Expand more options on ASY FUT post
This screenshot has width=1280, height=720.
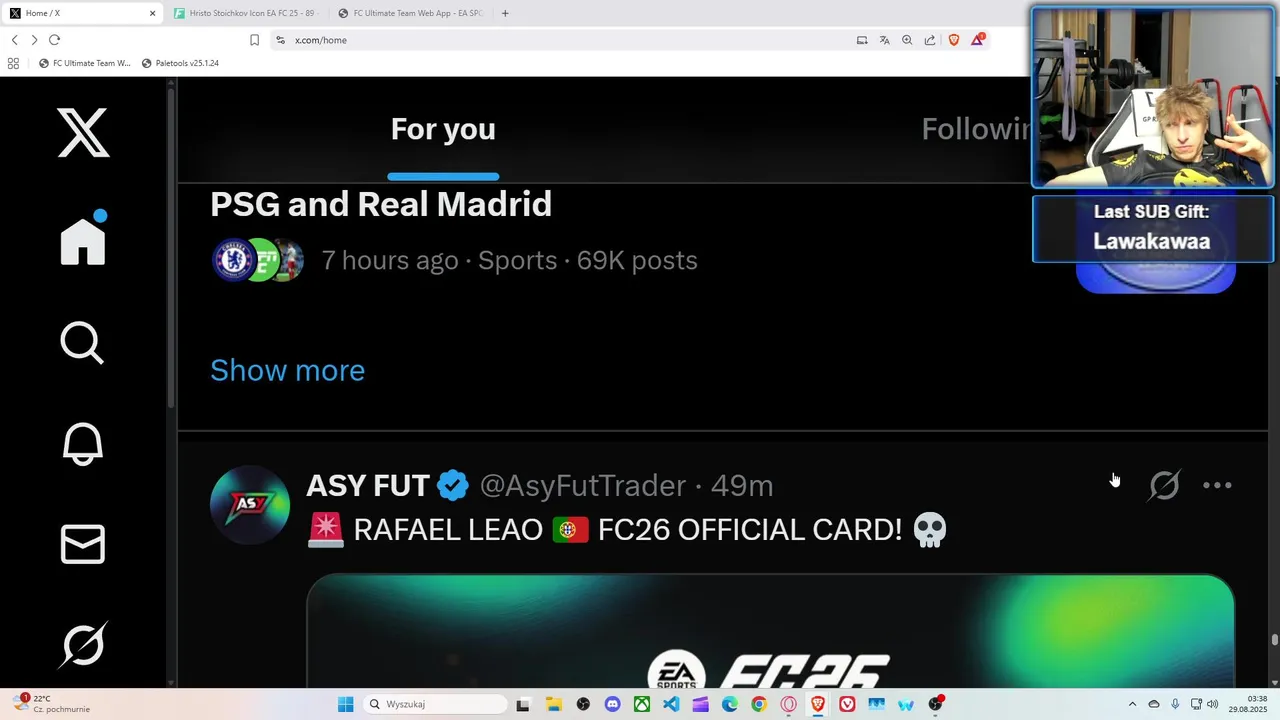tap(1217, 486)
